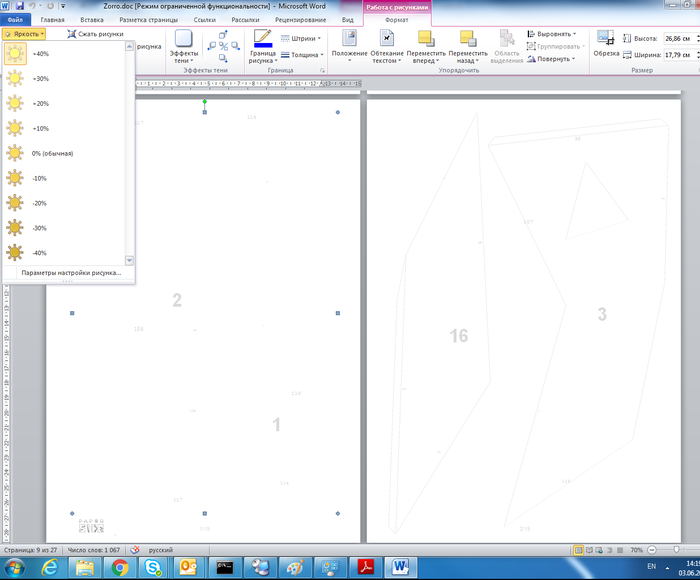Switch to the Вставка ribbon tab
This screenshot has width=700, height=580.
coord(91,19)
